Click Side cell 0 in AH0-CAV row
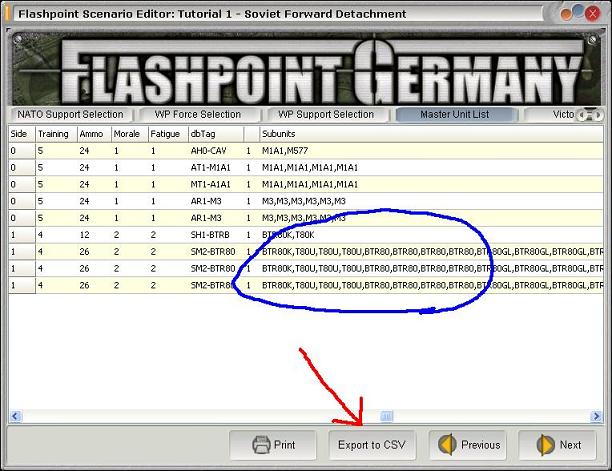 pyautogui.click(x=22, y=151)
